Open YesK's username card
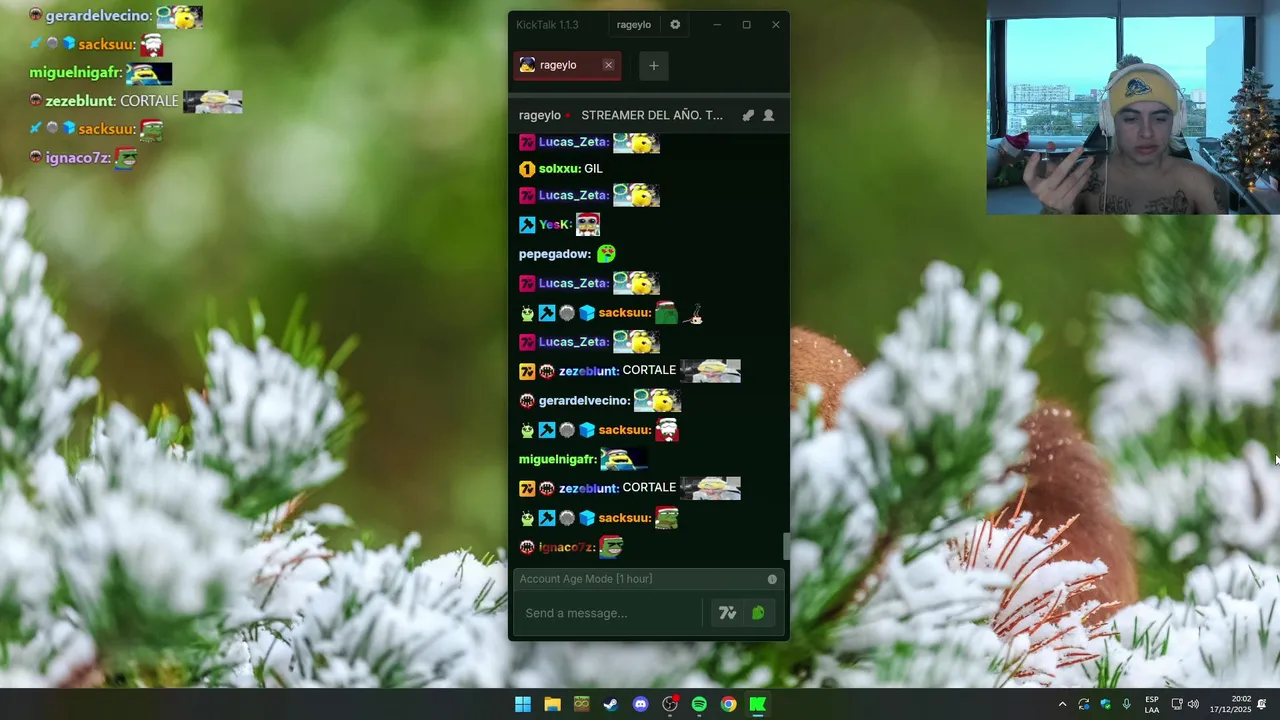This screenshot has height=720, width=1280. (554, 225)
